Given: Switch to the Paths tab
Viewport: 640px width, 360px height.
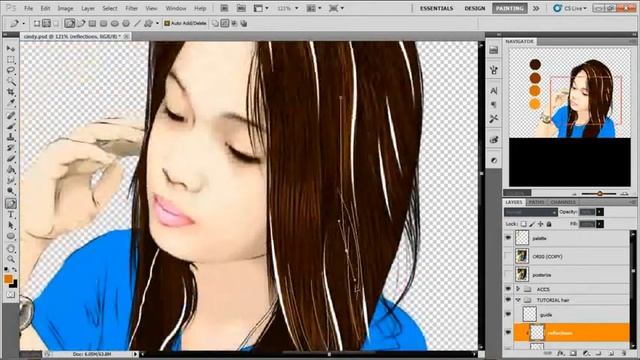Looking at the screenshot, I should point(536,202).
